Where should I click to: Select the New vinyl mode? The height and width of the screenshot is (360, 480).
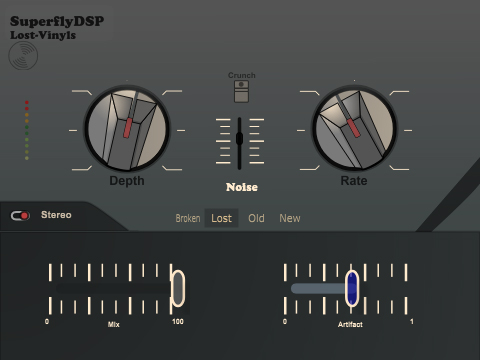pyautogui.click(x=290, y=218)
